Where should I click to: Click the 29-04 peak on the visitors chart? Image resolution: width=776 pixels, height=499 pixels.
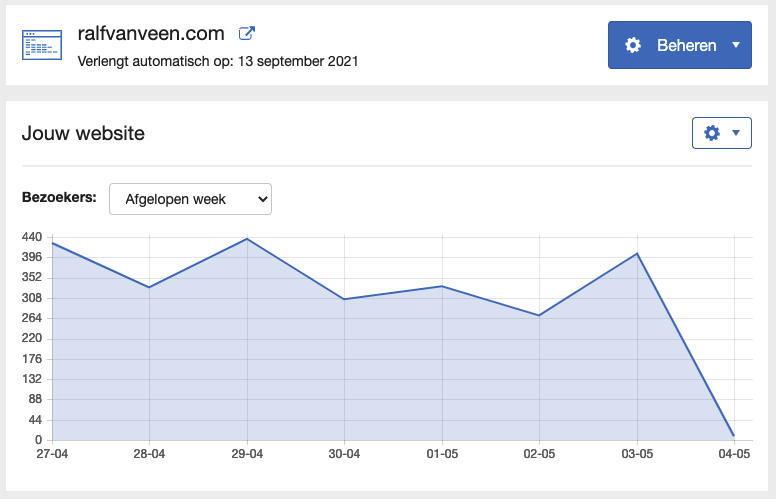(247, 239)
